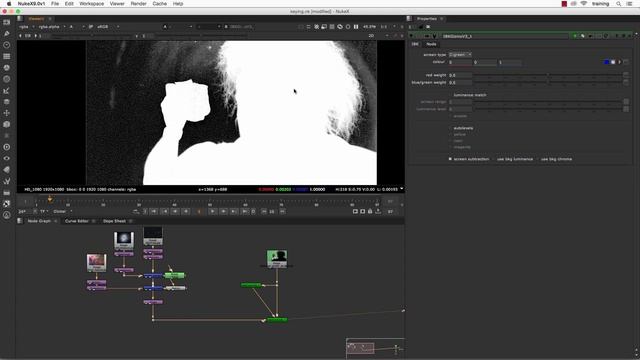Open the rgba.alpha channel dropdown
Viewport: 640px width, 360px height.
(x=51, y=27)
